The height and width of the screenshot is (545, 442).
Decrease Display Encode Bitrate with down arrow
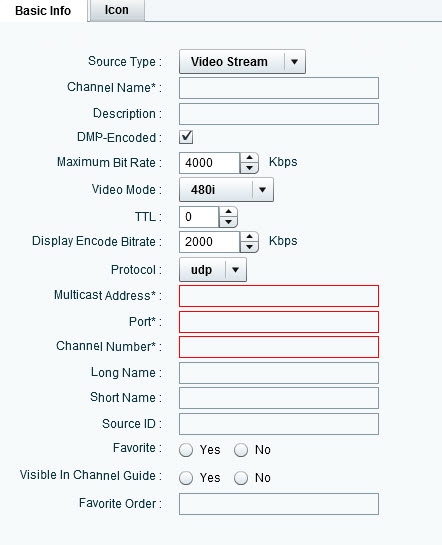tap(249, 247)
